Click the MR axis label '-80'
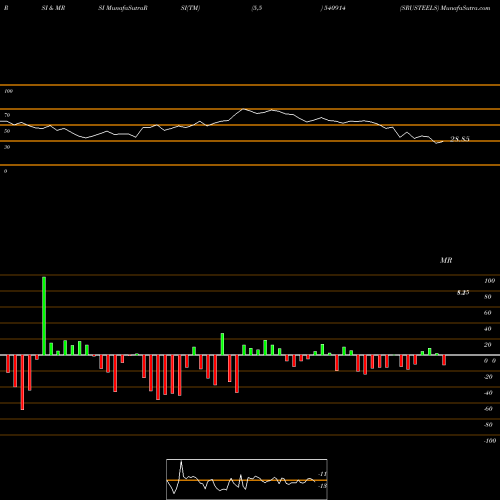 pyautogui.click(x=488, y=425)
